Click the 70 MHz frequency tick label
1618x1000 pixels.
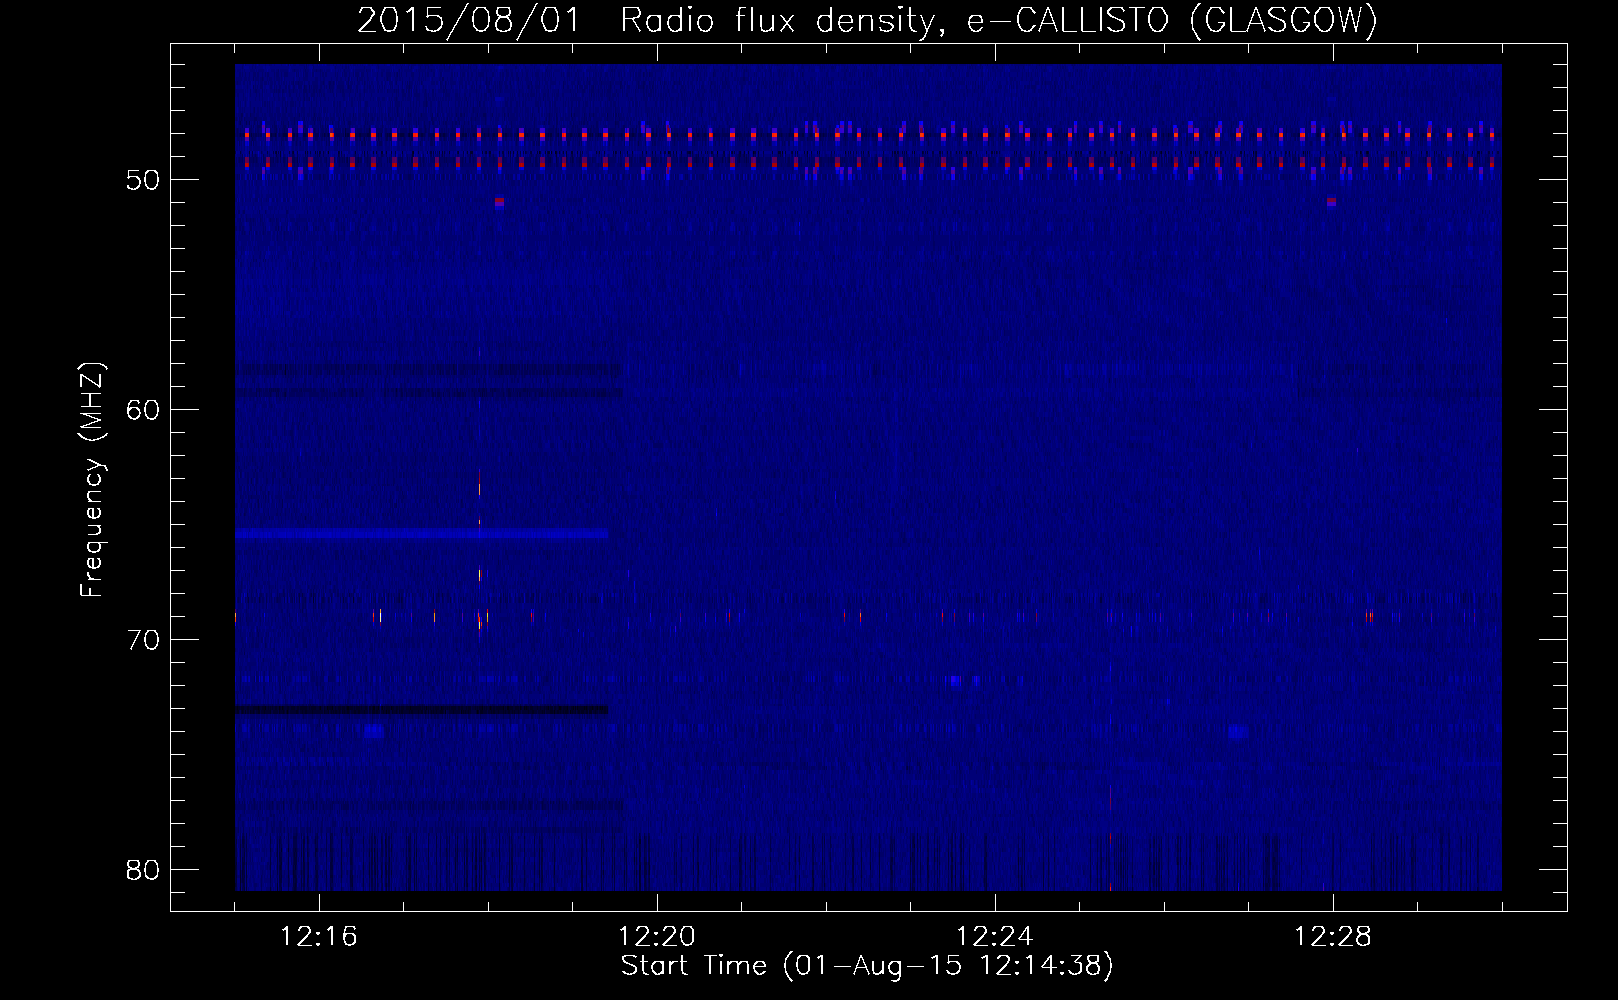145,640
